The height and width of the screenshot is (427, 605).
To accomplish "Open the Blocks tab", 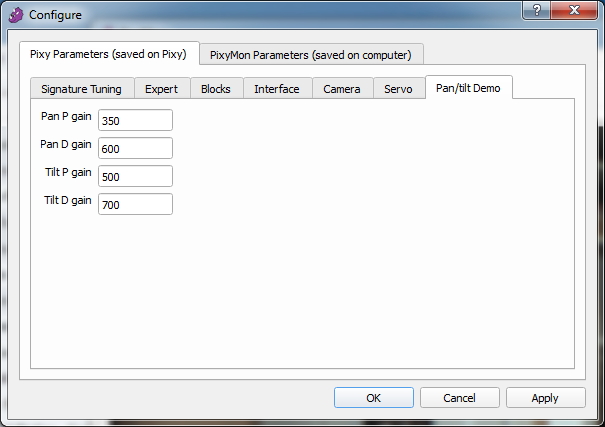I will coord(216,89).
